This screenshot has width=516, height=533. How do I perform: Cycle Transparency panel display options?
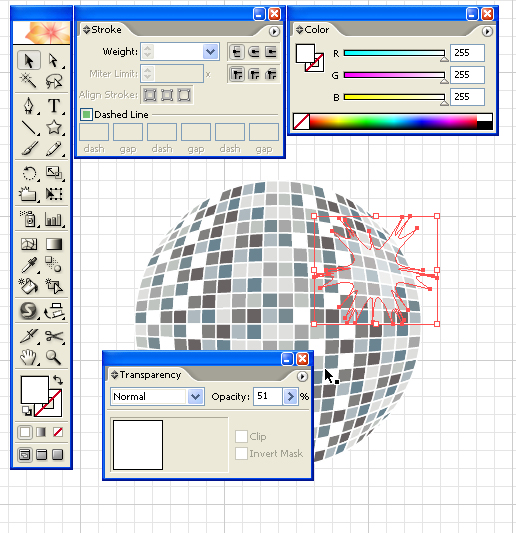114,375
